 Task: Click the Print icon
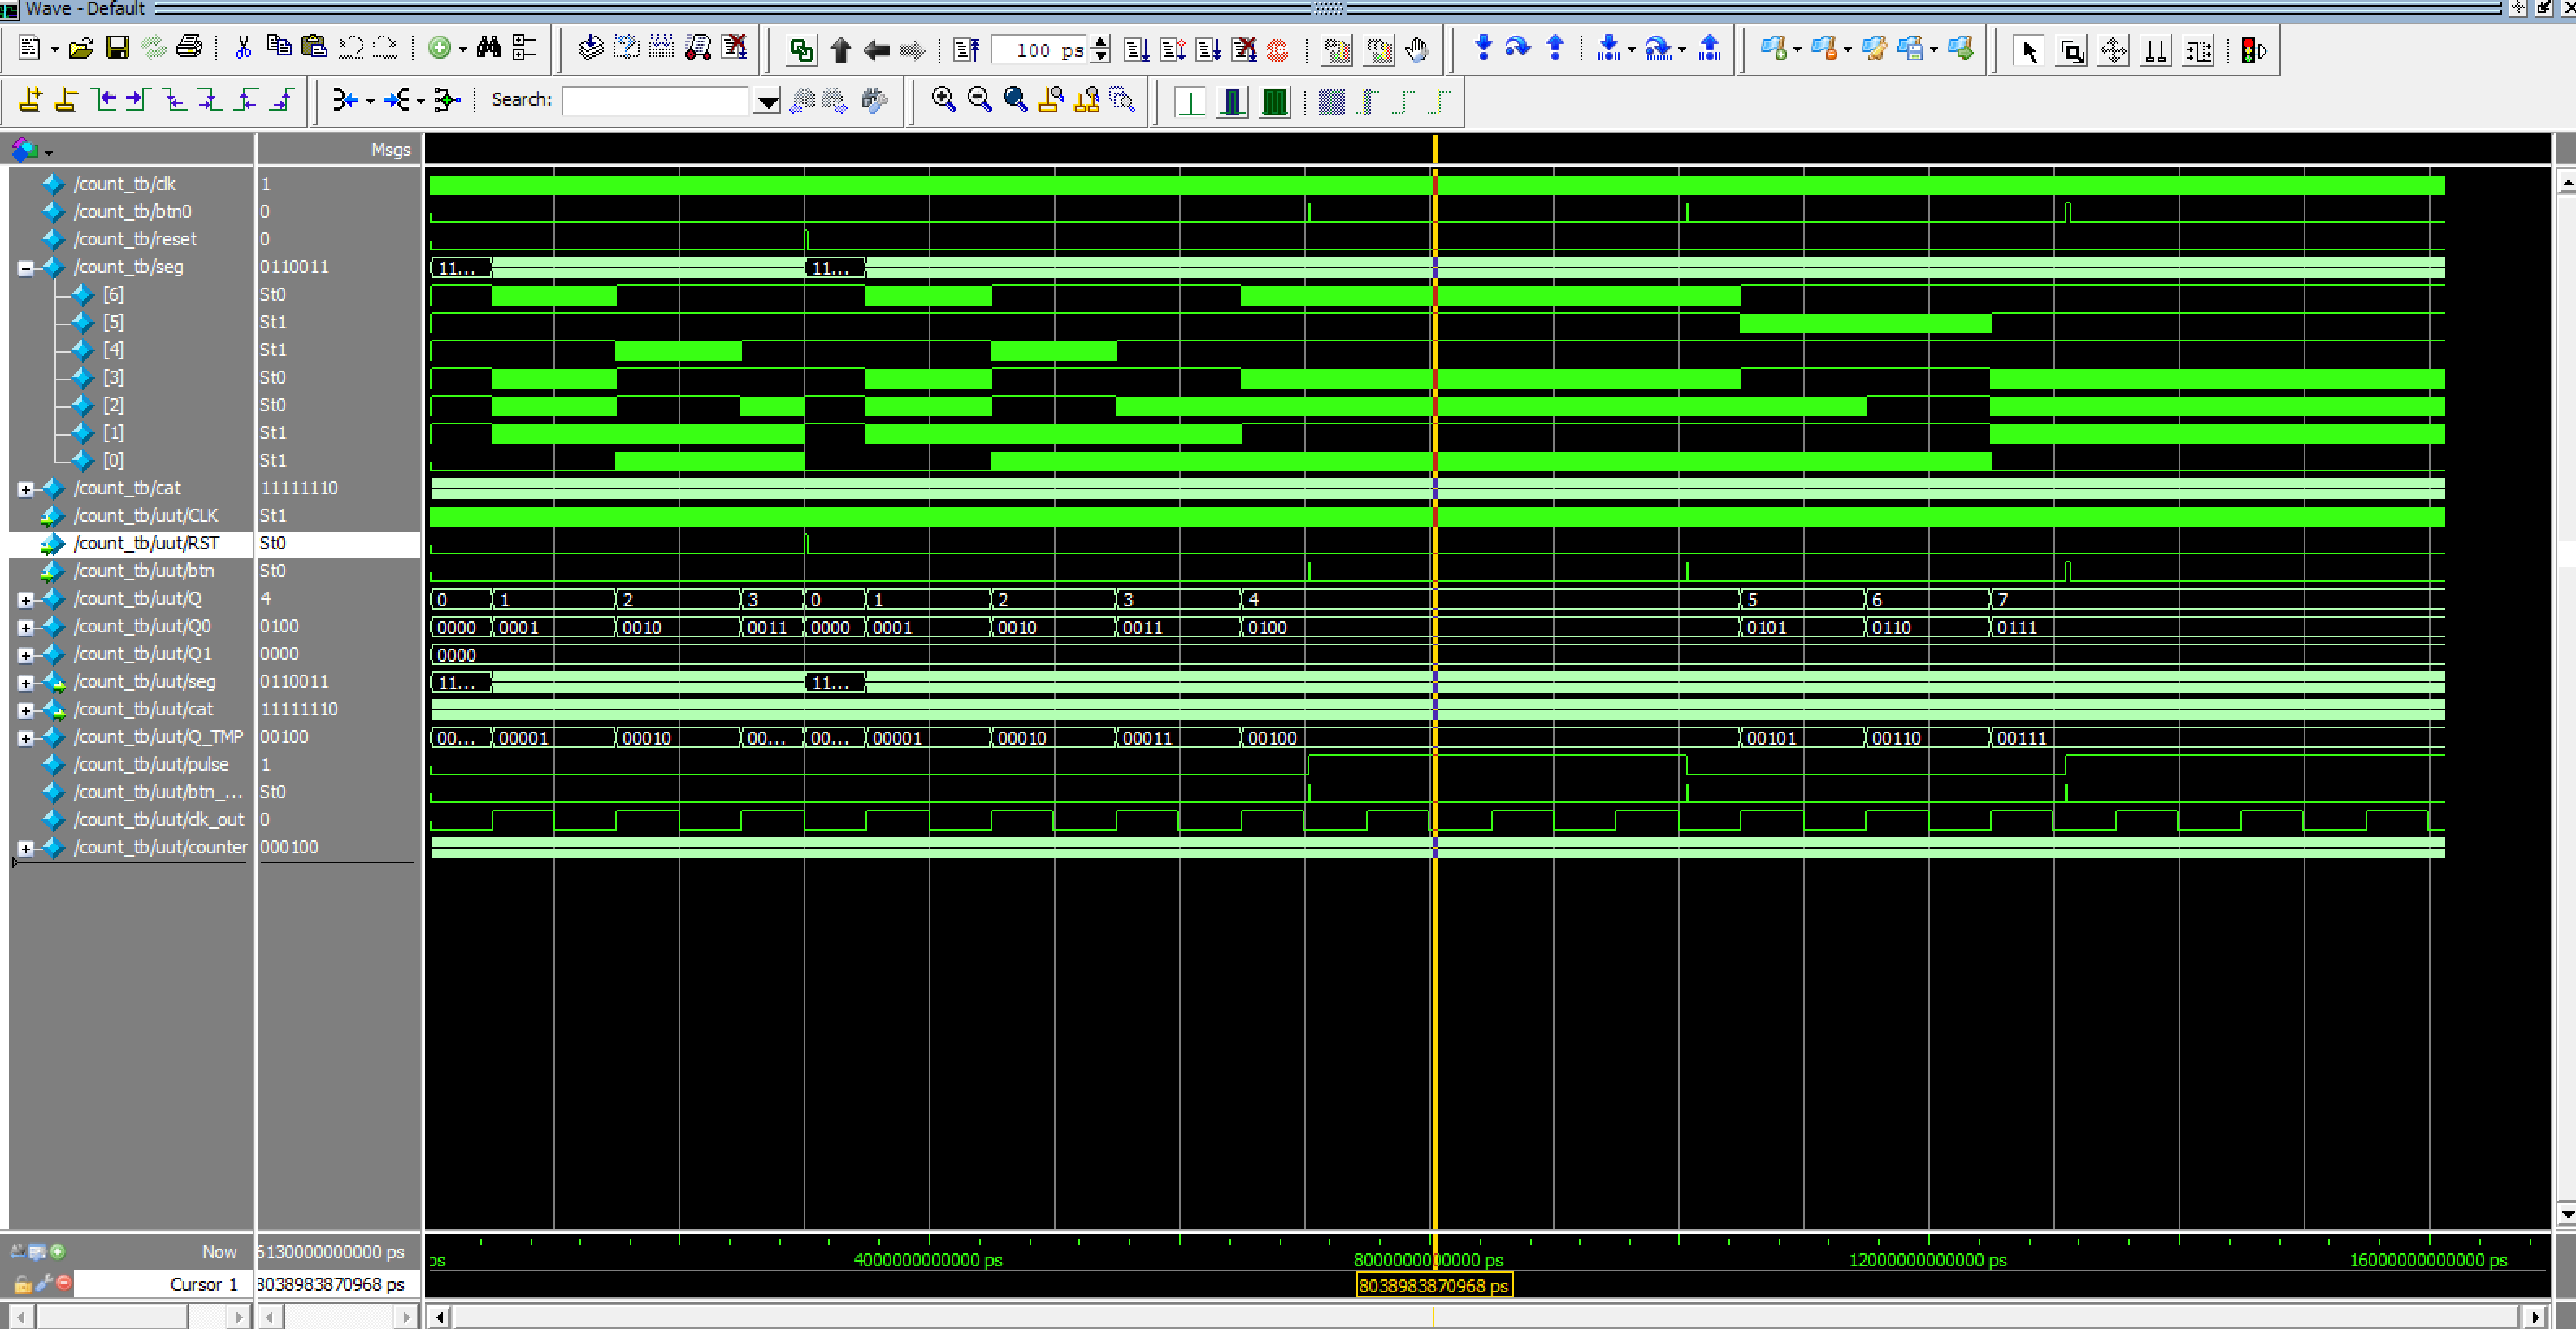(189, 48)
